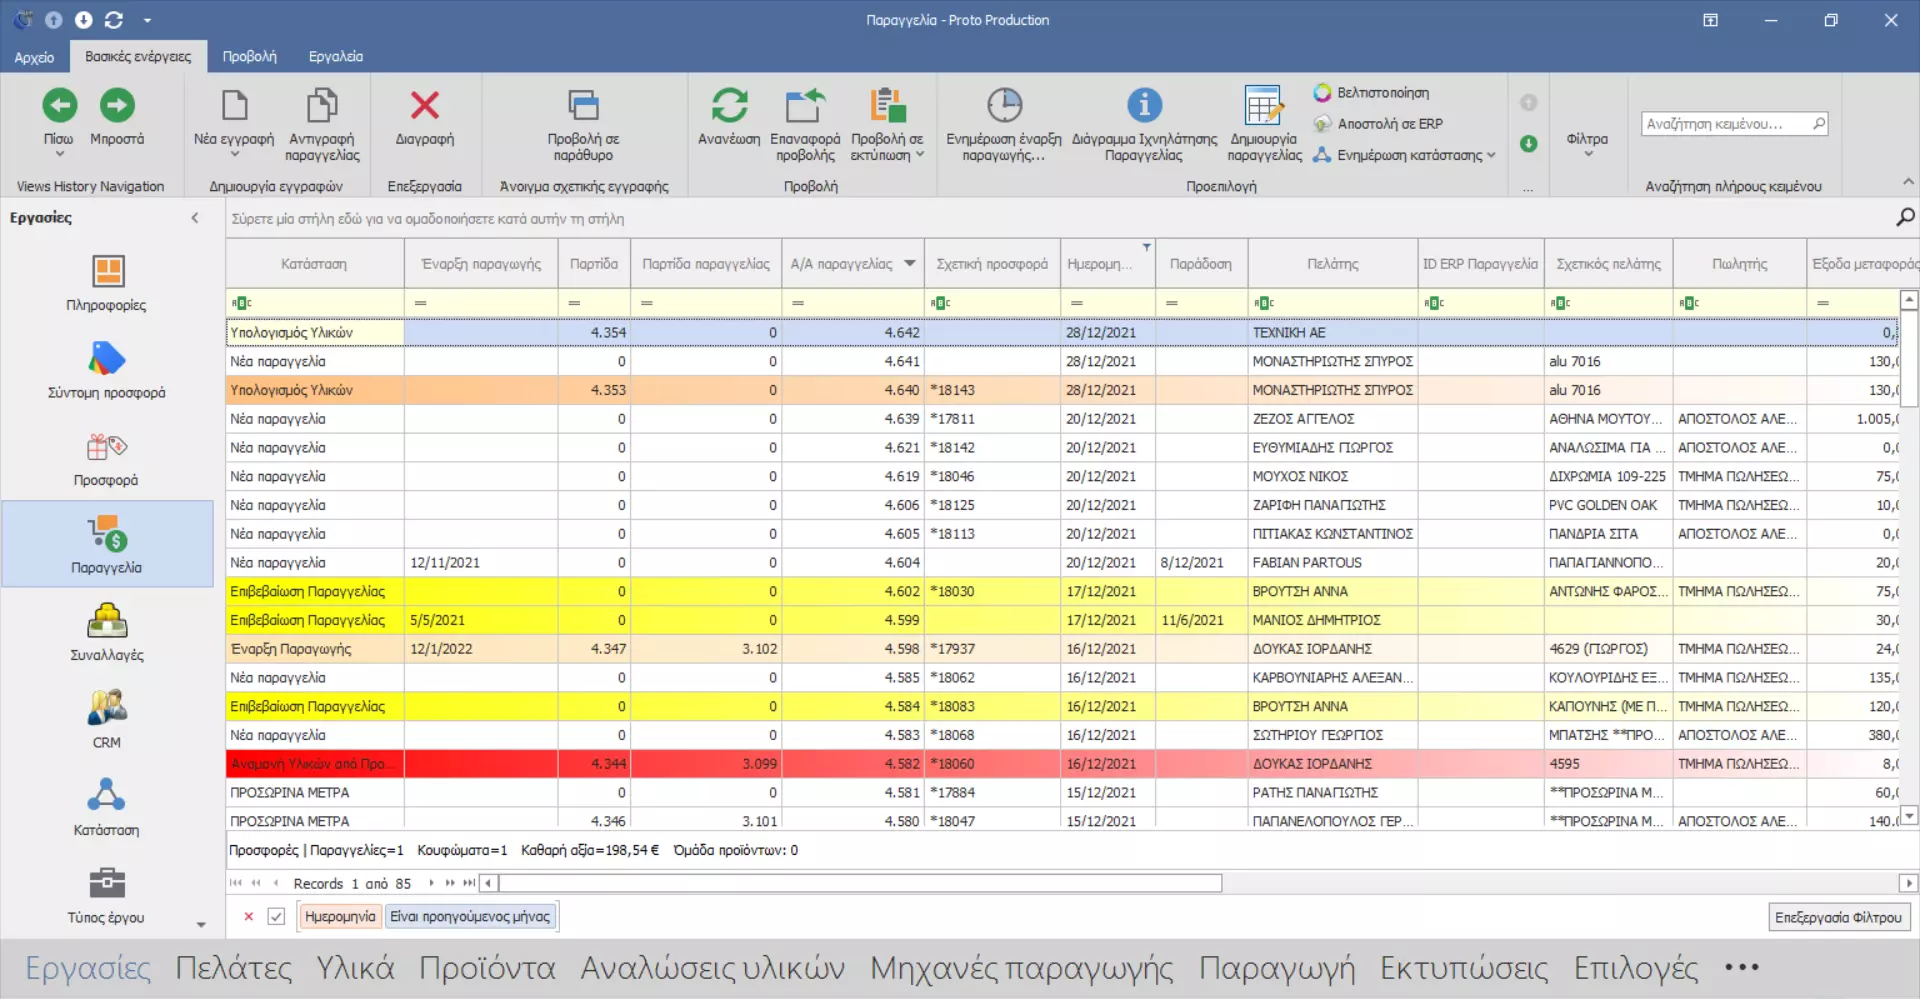Open Σύντομη προσφορά in the sidebar

[107, 361]
